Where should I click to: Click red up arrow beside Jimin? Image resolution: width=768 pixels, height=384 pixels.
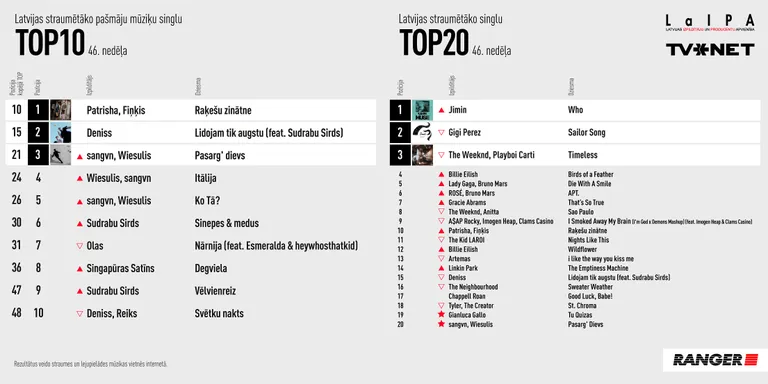click(441, 110)
